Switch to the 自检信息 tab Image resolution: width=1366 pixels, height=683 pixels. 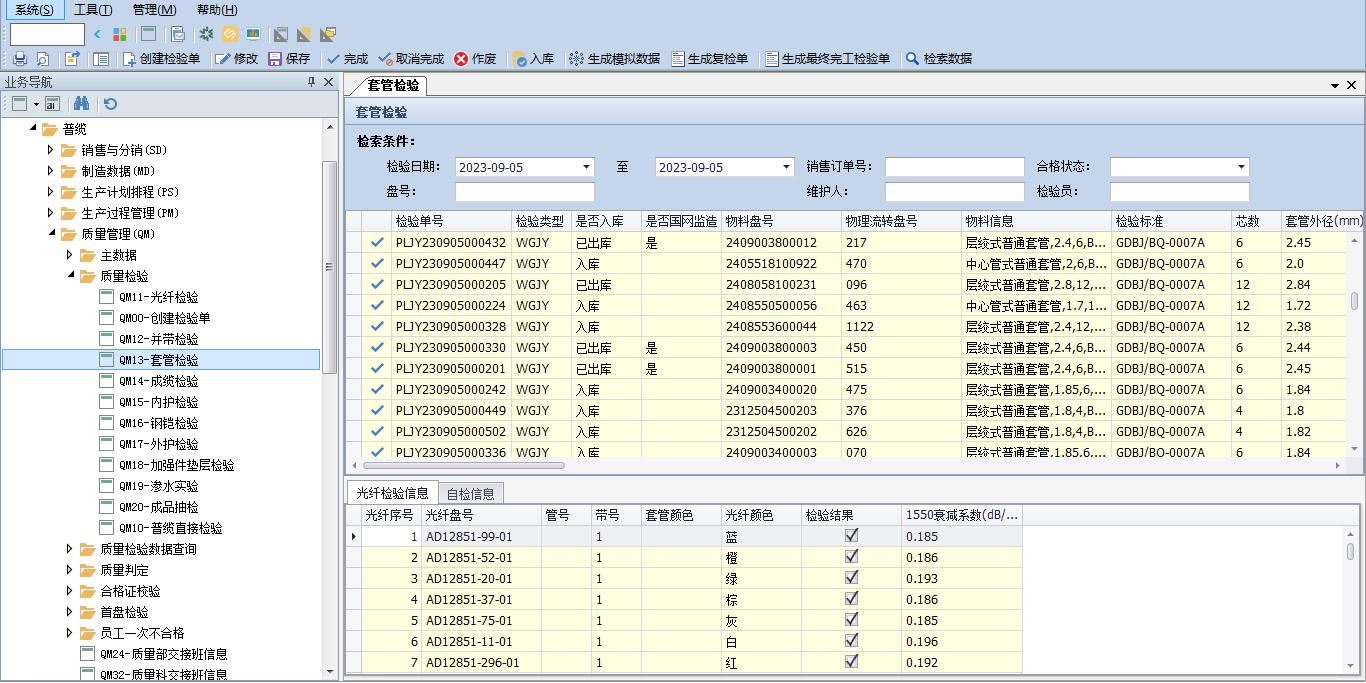[x=470, y=493]
